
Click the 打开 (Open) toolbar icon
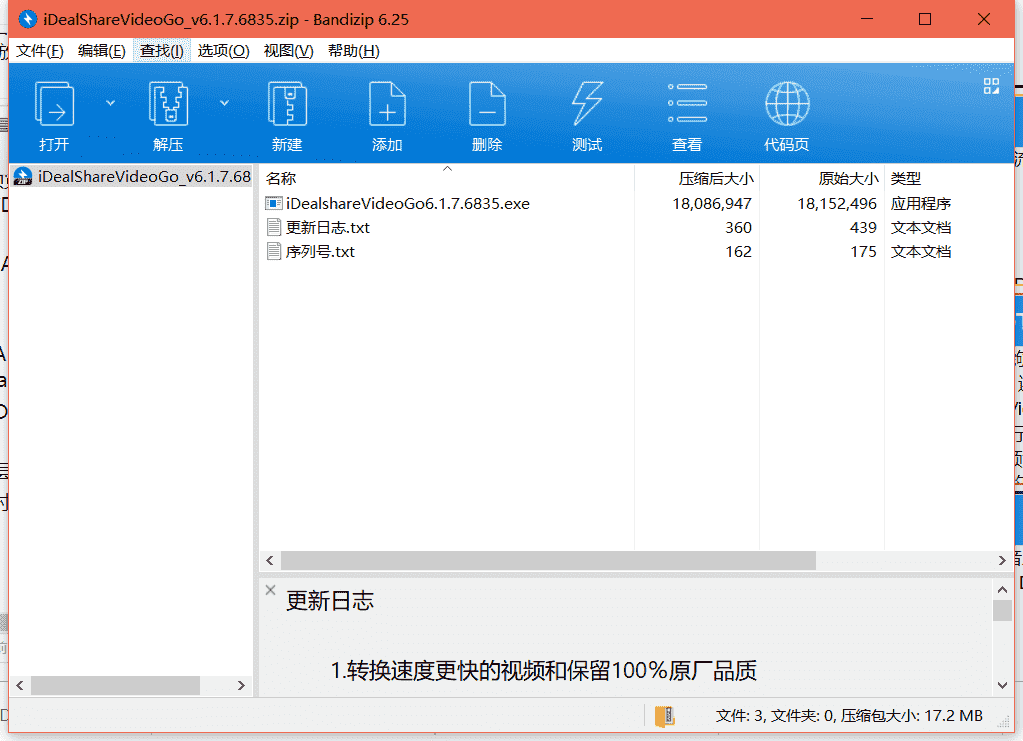click(54, 104)
